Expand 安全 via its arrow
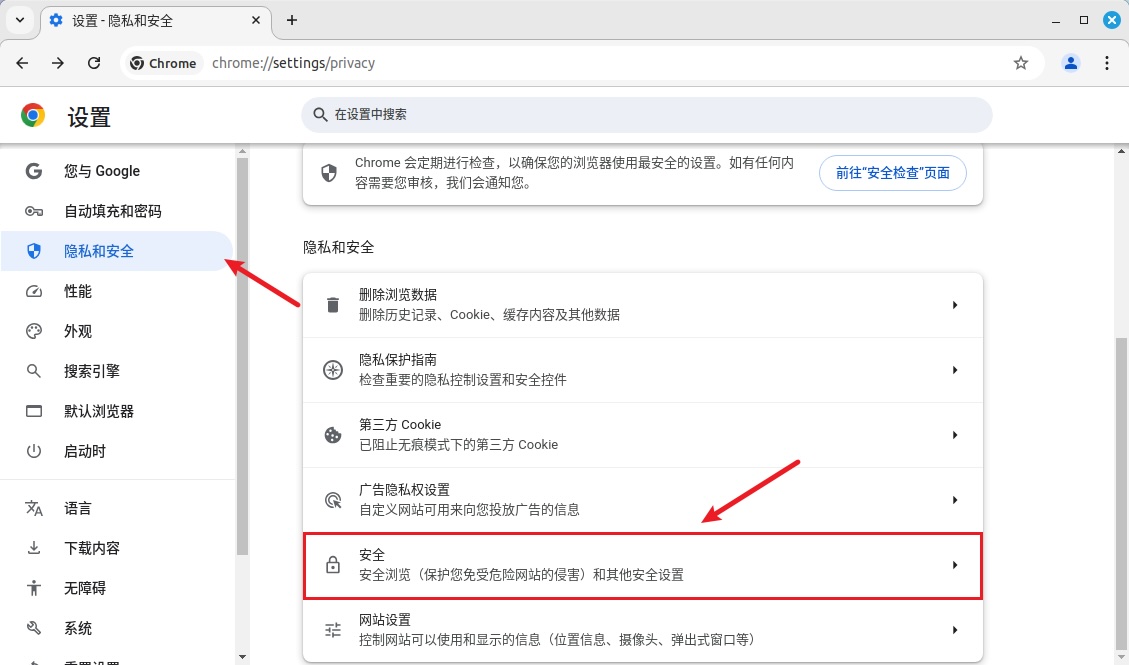 (x=955, y=565)
